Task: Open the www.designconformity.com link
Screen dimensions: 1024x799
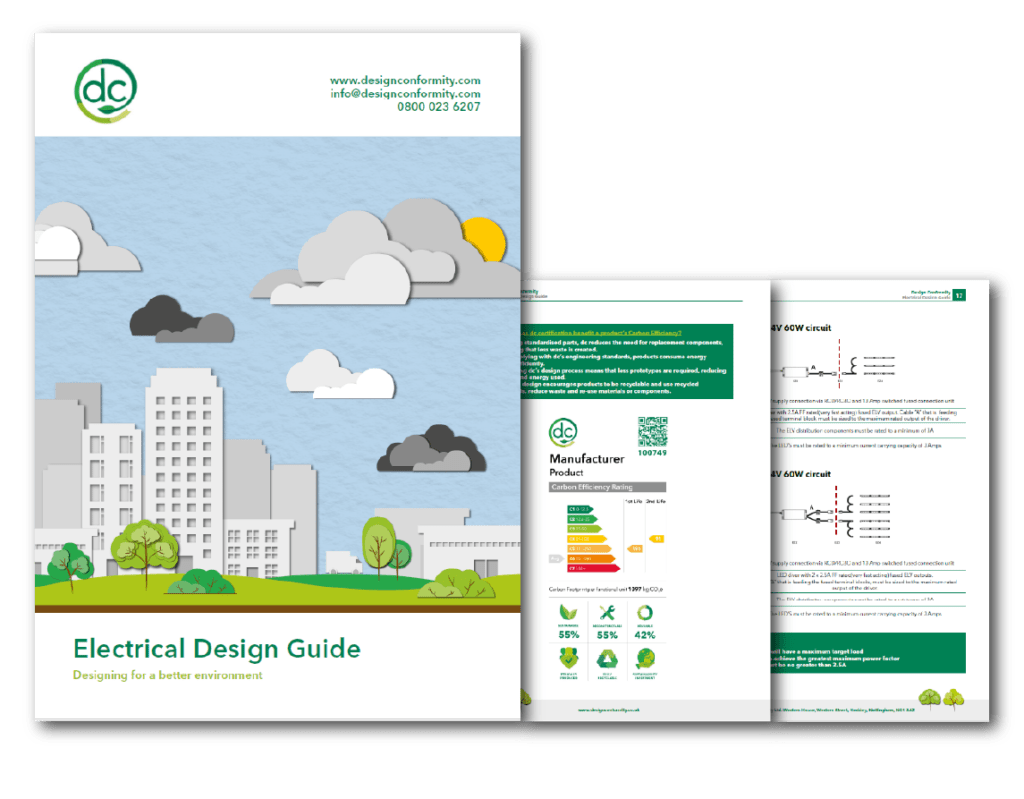Action: [x=405, y=80]
